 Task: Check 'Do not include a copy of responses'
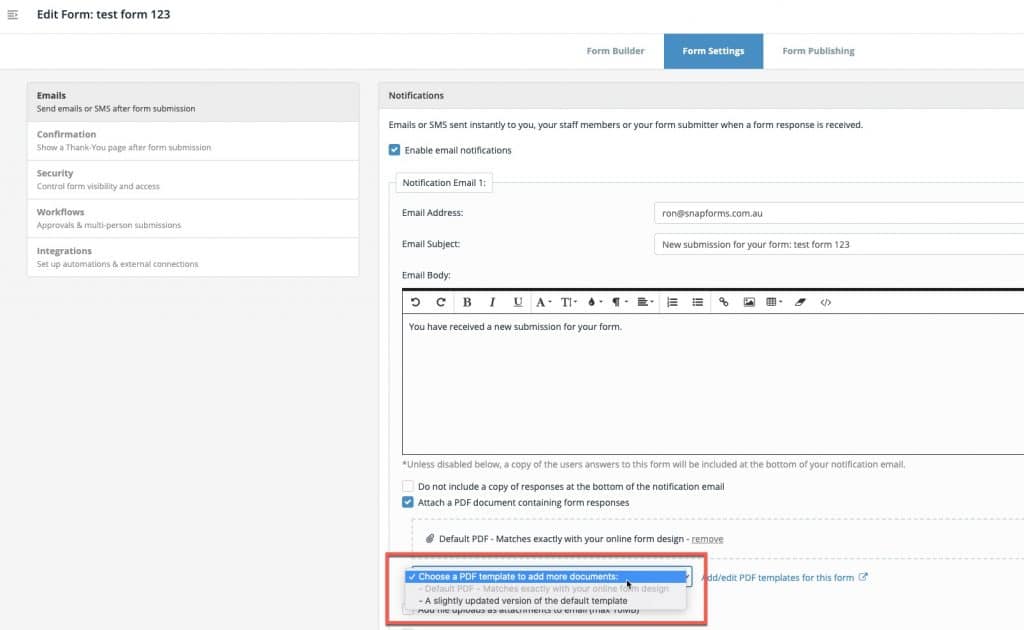tap(408, 485)
